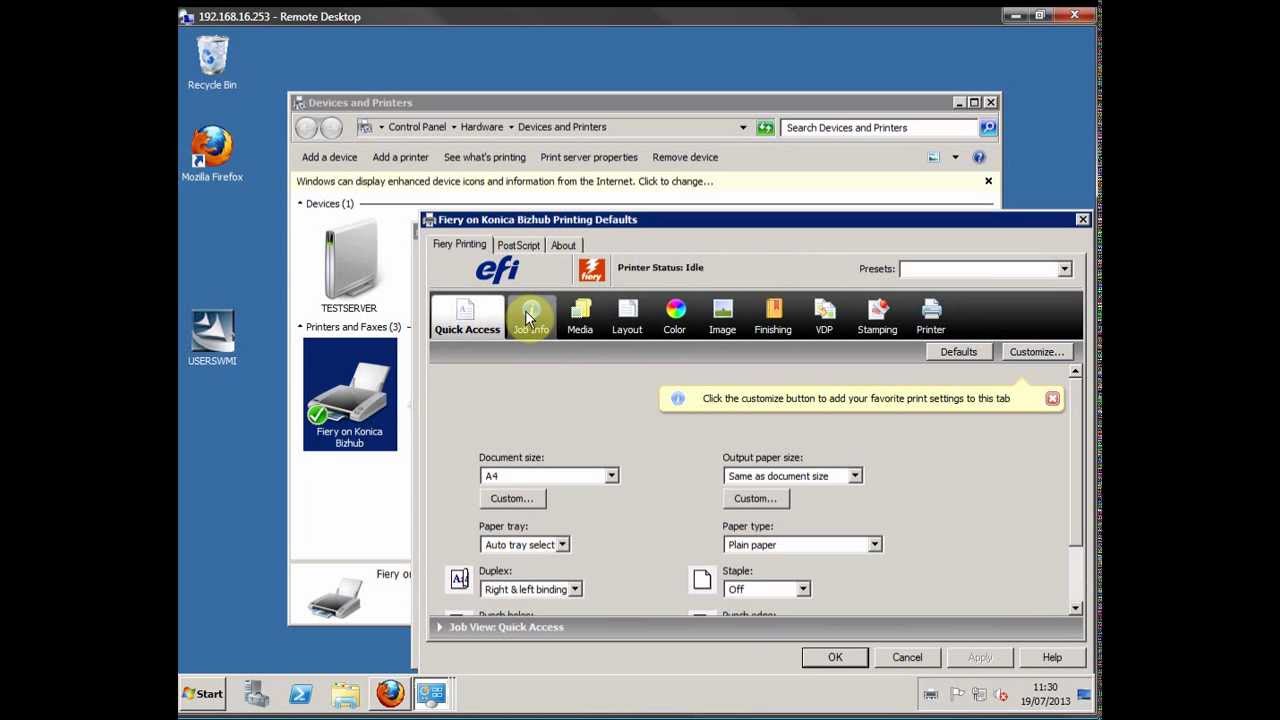The width and height of the screenshot is (1280, 720).
Task: Open Windows Explorer folder in taskbar
Action: 346,693
